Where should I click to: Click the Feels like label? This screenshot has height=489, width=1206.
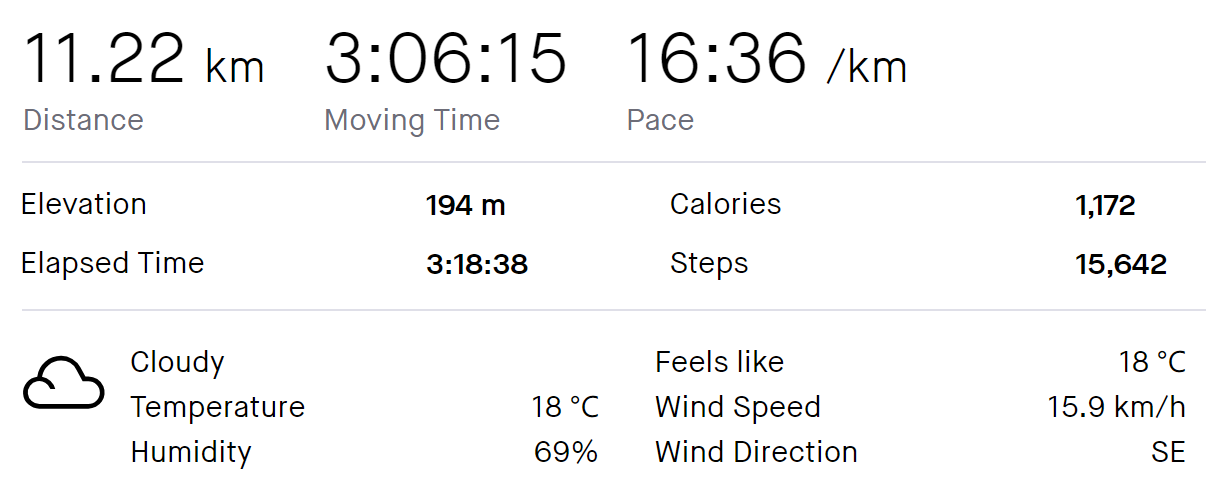click(x=719, y=362)
